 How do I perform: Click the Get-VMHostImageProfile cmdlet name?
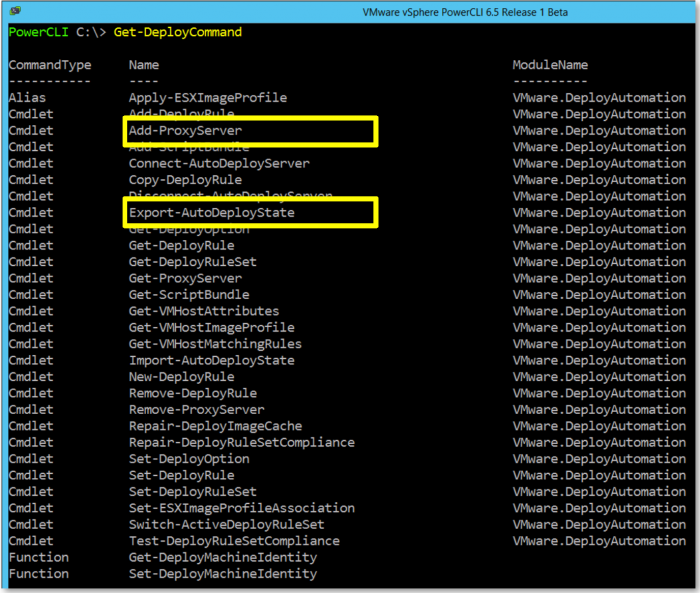click(x=212, y=328)
